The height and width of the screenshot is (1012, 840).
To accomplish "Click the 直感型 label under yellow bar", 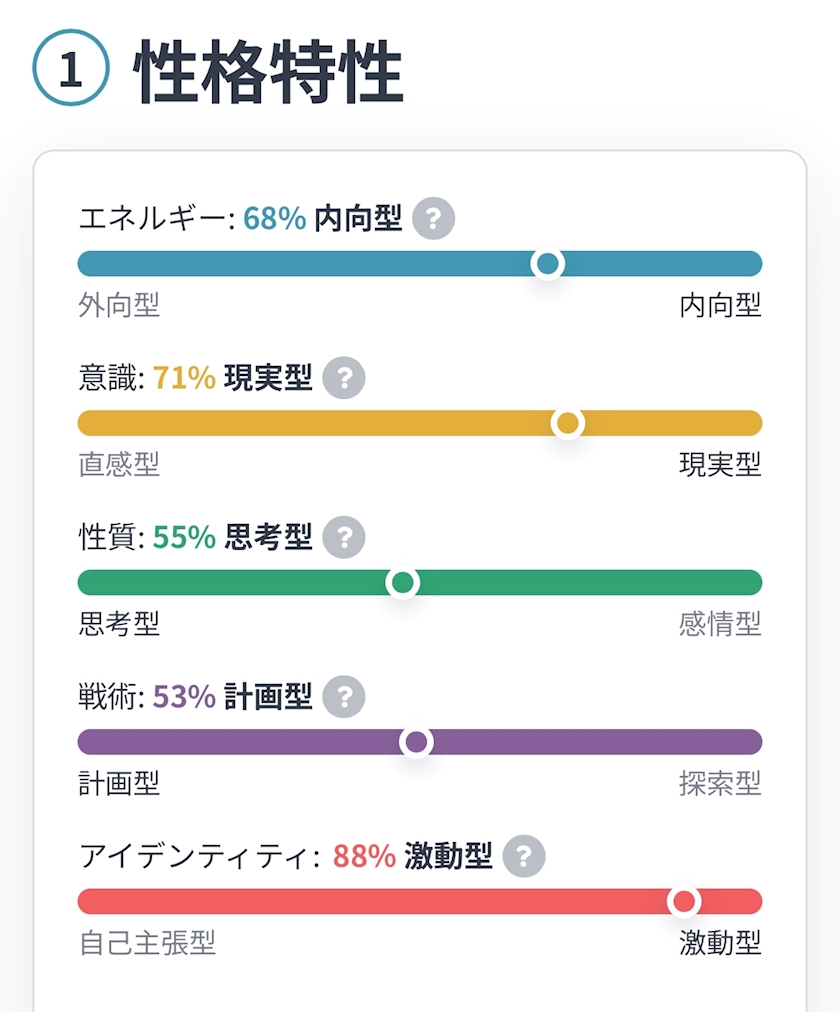I will tap(119, 464).
